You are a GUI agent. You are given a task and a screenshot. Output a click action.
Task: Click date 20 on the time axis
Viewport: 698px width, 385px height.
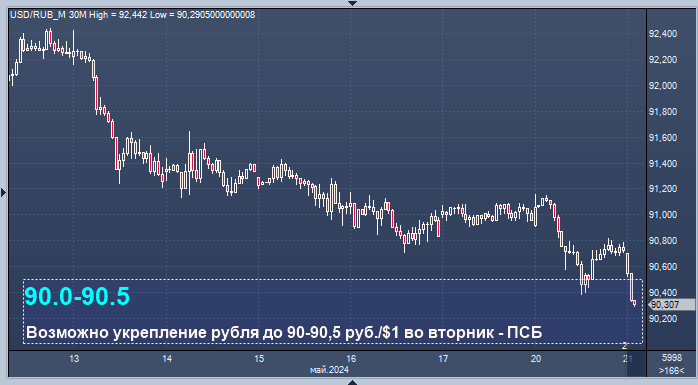pos(536,359)
